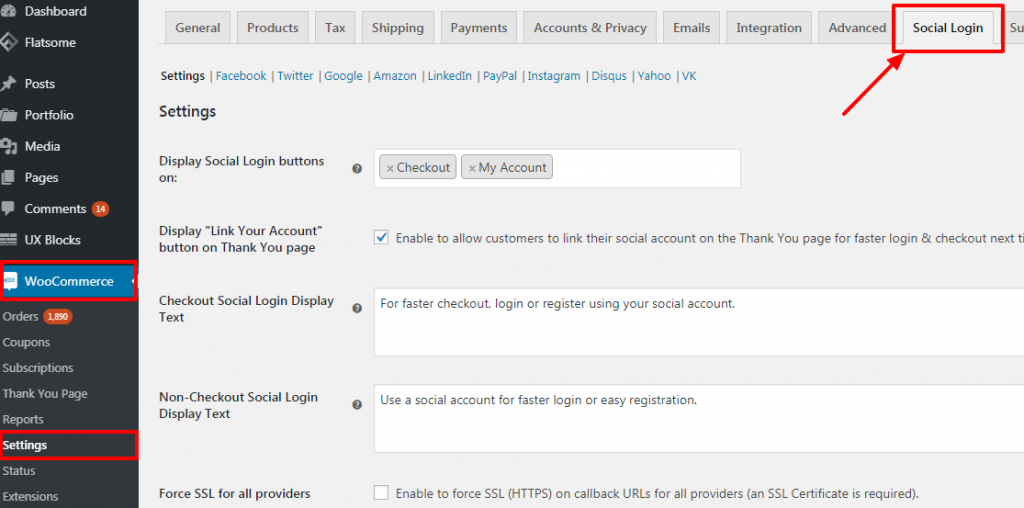This screenshot has width=1024, height=508.
Task: Click the Comments 14 pending badge
Action: pyautogui.click(x=100, y=209)
